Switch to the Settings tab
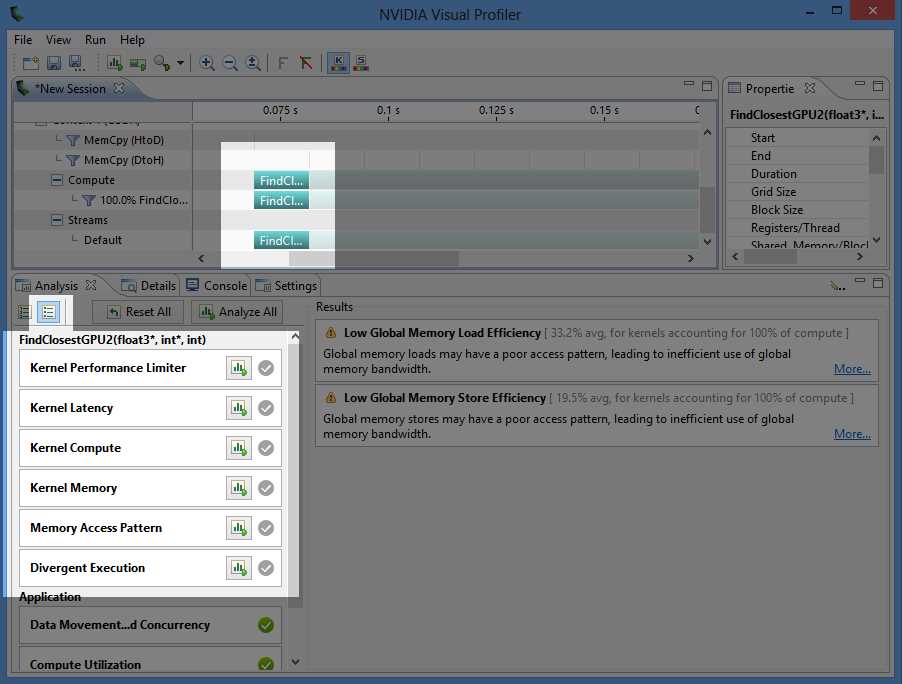The image size is (902, 684). coord(286,286)
